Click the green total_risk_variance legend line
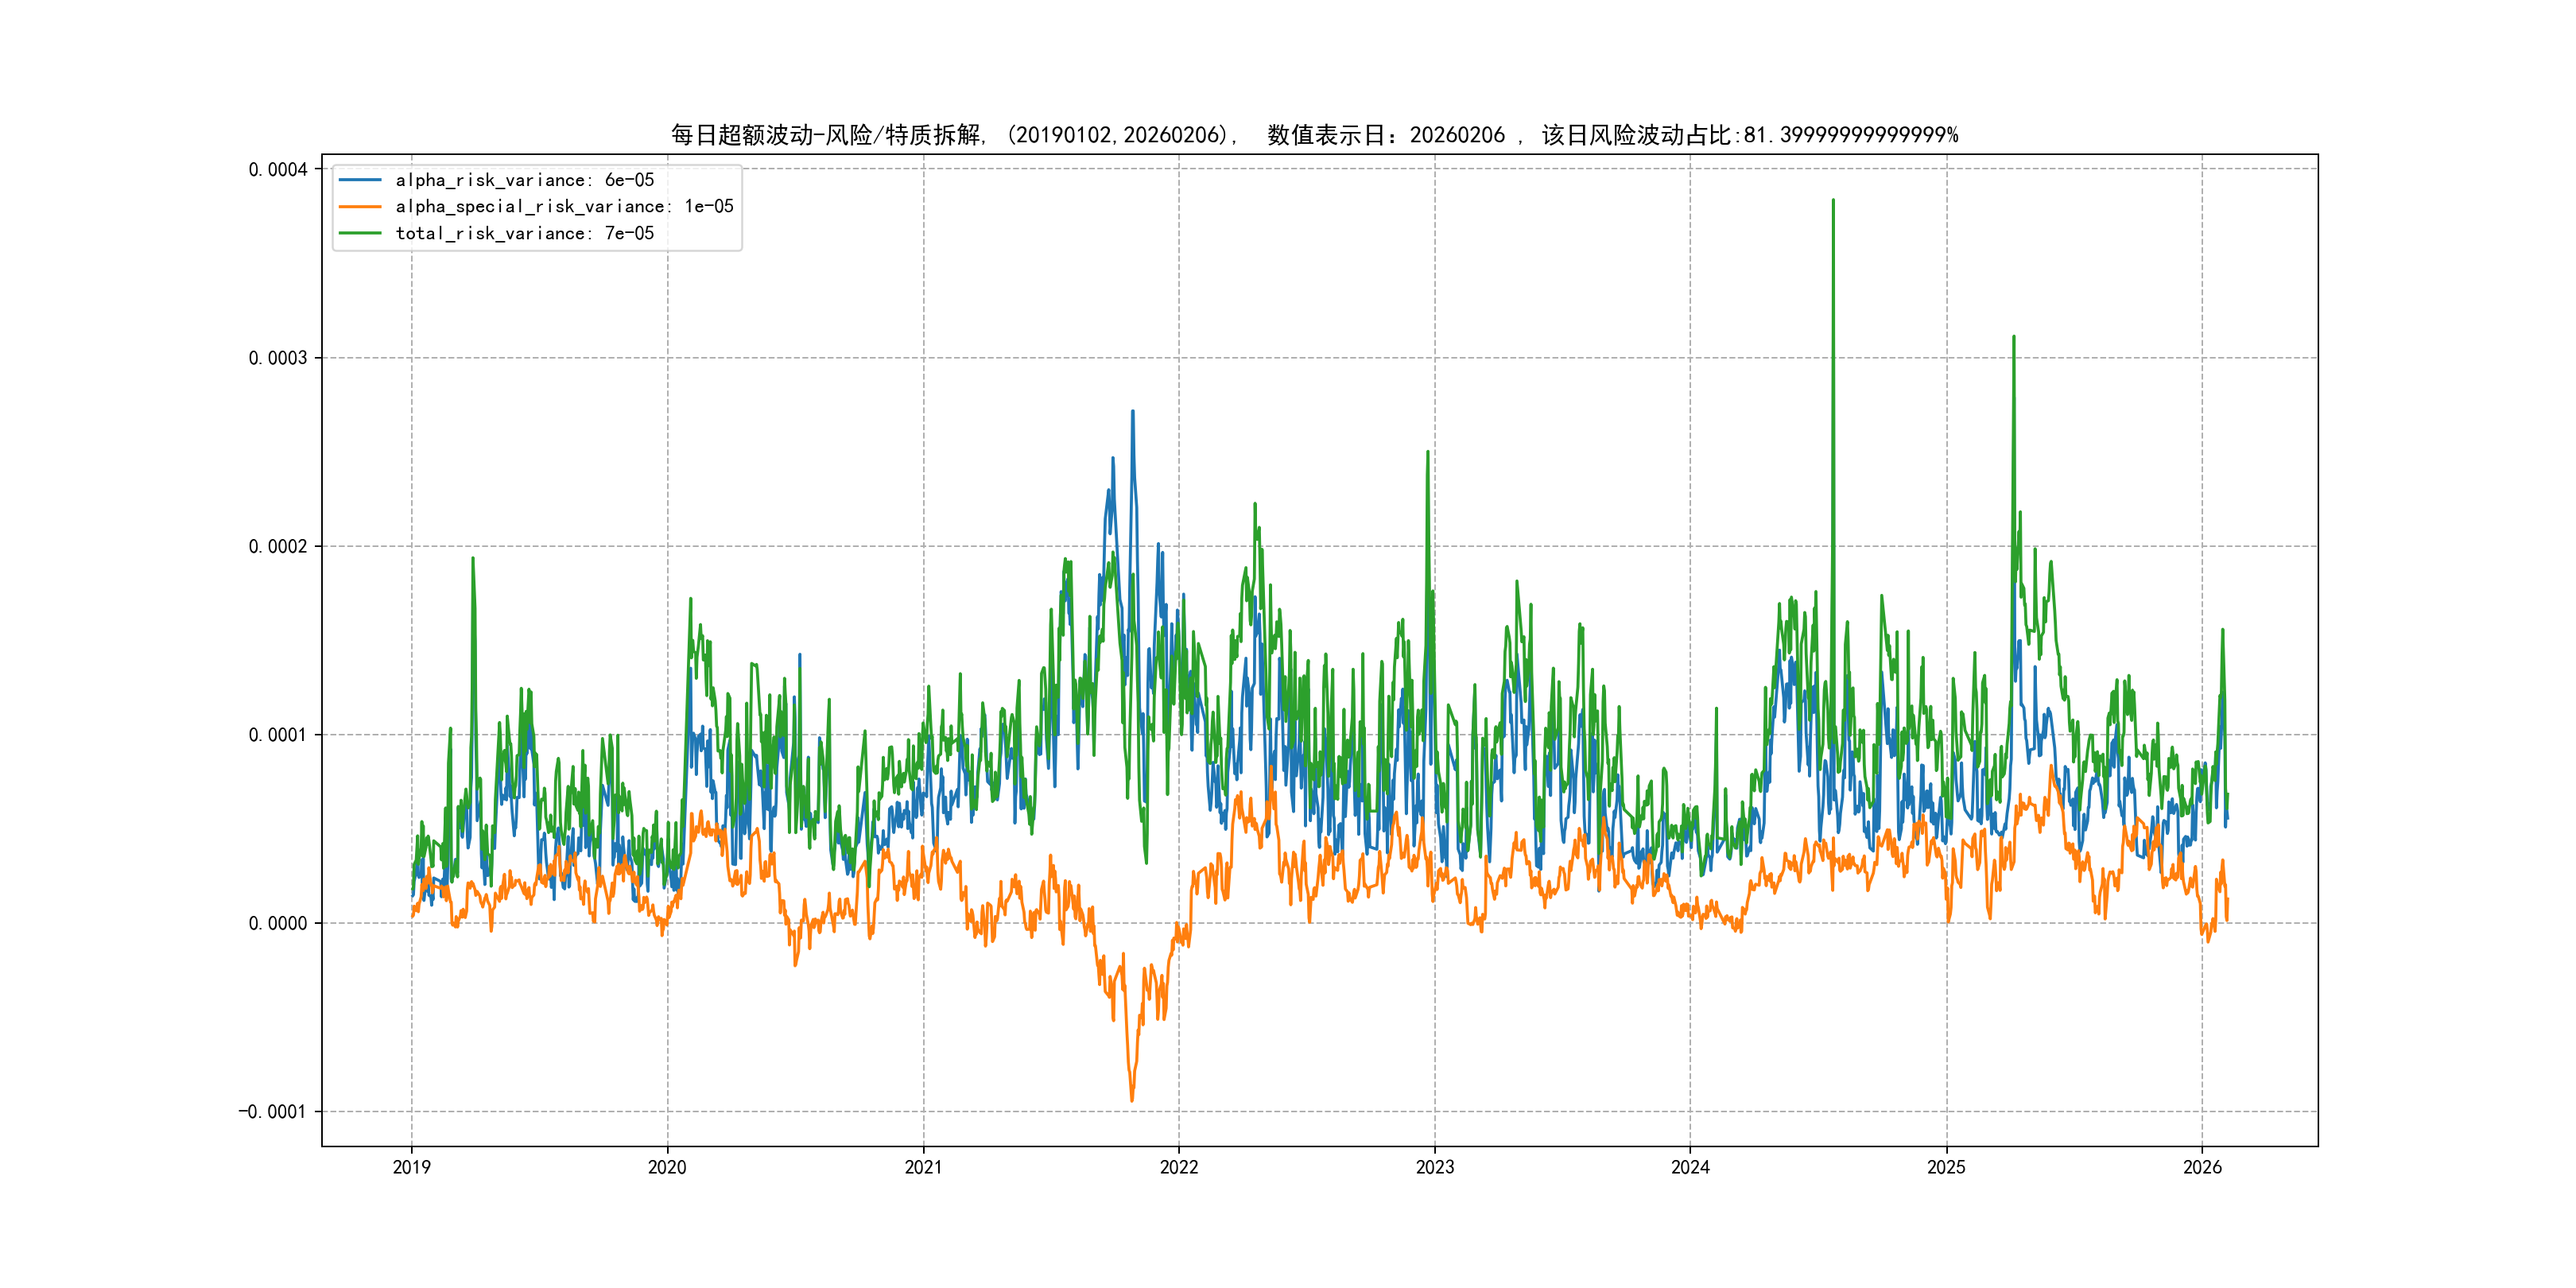The width and height of the screenshot is (2576, 1288). tap(360, 233)
